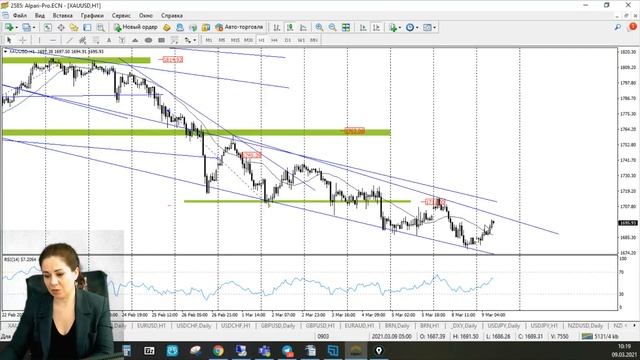Screen dimensions: 640x360
Task: Open MetaEditor yellow book icon
Action: point(167,27)
